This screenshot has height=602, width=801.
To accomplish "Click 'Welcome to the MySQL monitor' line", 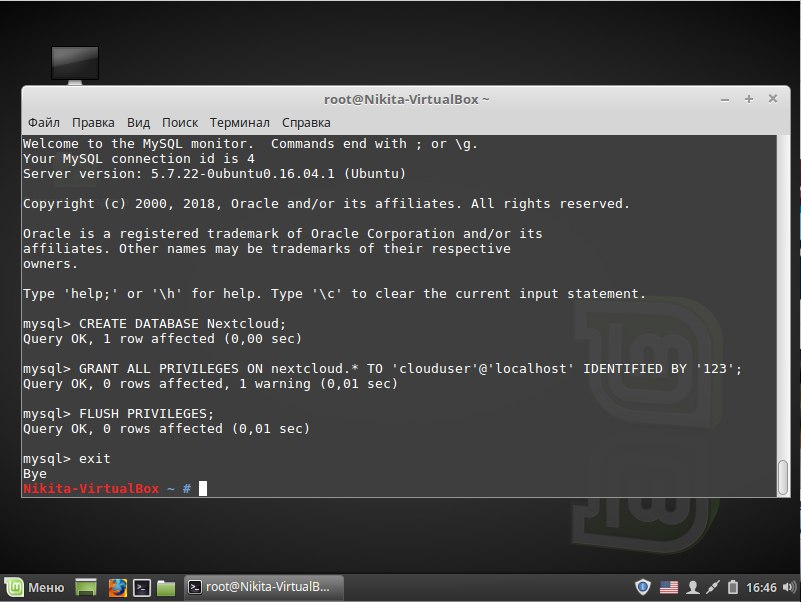I will (x=250, y=144).
